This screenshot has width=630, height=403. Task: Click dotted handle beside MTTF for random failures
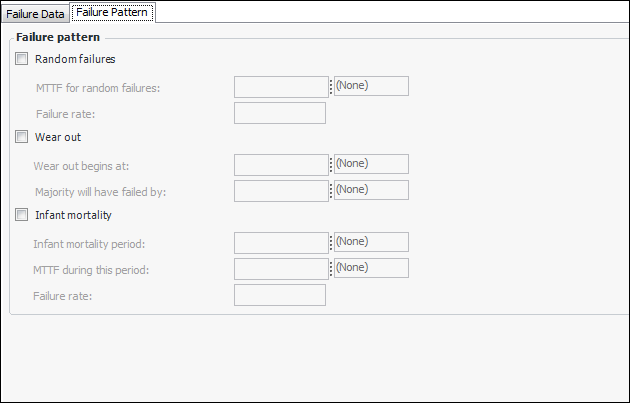(x=331, y=87)
